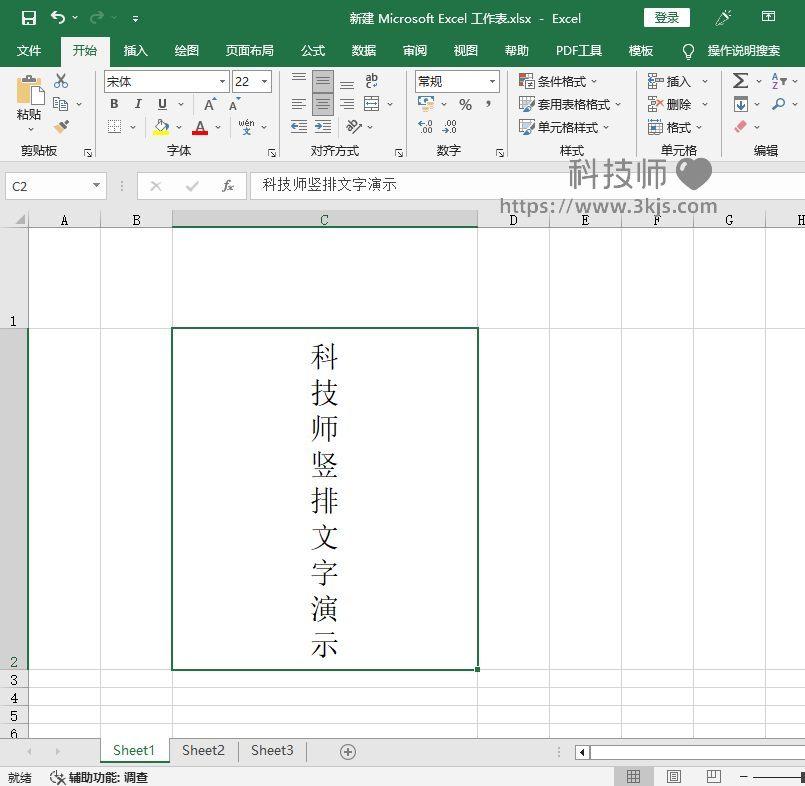805x786 pixels.
Task: Click the Decrease Indent icon
Action: (x=299, y=126)
